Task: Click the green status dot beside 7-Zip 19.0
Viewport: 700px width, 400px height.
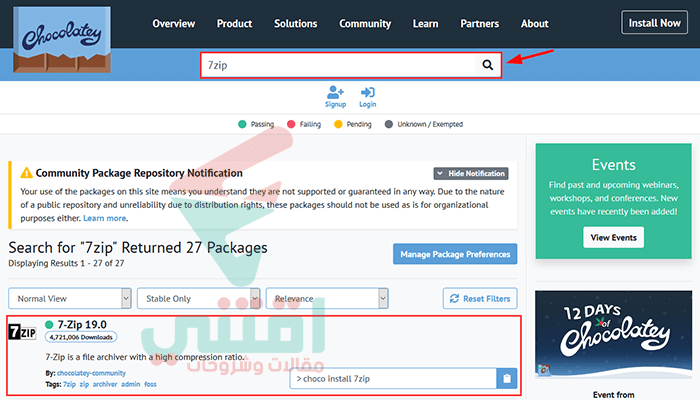Action: (49, 325)
